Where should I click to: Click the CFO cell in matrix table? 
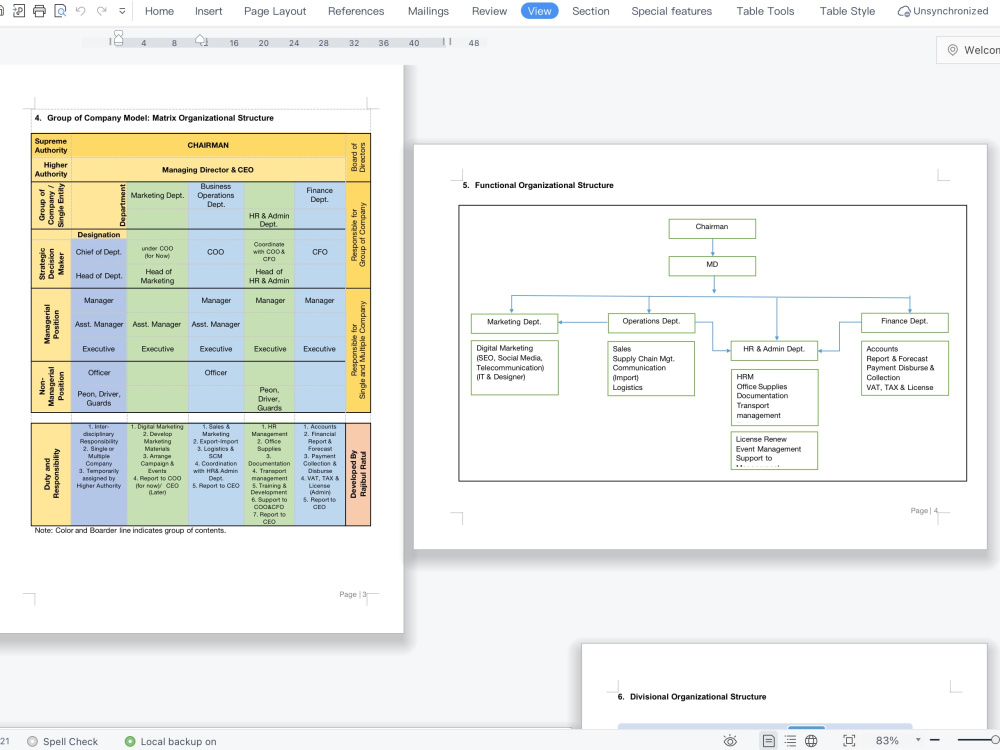tap(320, 252)
